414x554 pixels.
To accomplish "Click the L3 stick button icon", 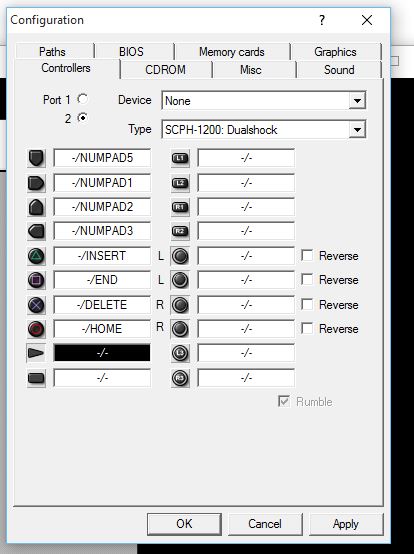I will [180, 353].
